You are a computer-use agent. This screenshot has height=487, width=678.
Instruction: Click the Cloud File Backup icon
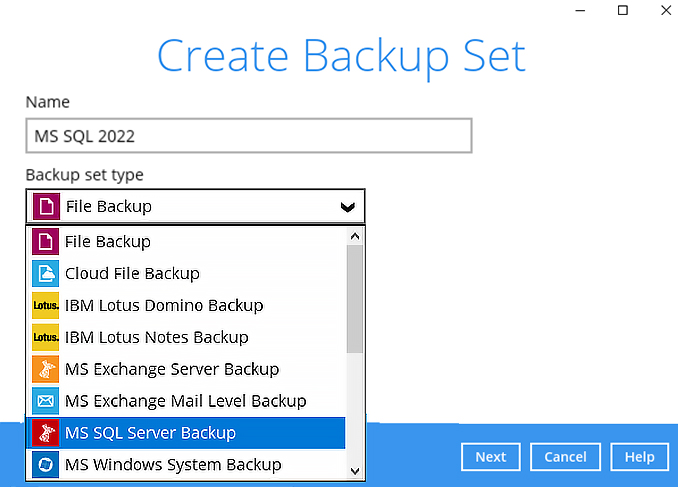pyautogui.click(x=45, y=273)
